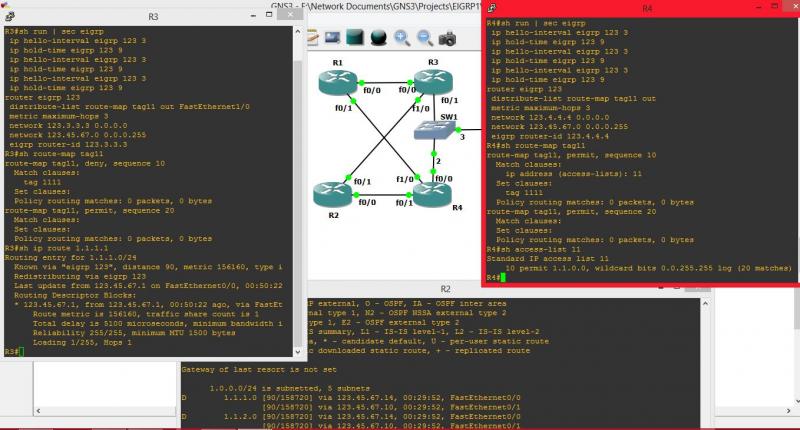Click the GNS3 horizontal scrollbar right arrow
Viewport: 800px width, 430px height.
pyautogui.click(x=788, y=411)
